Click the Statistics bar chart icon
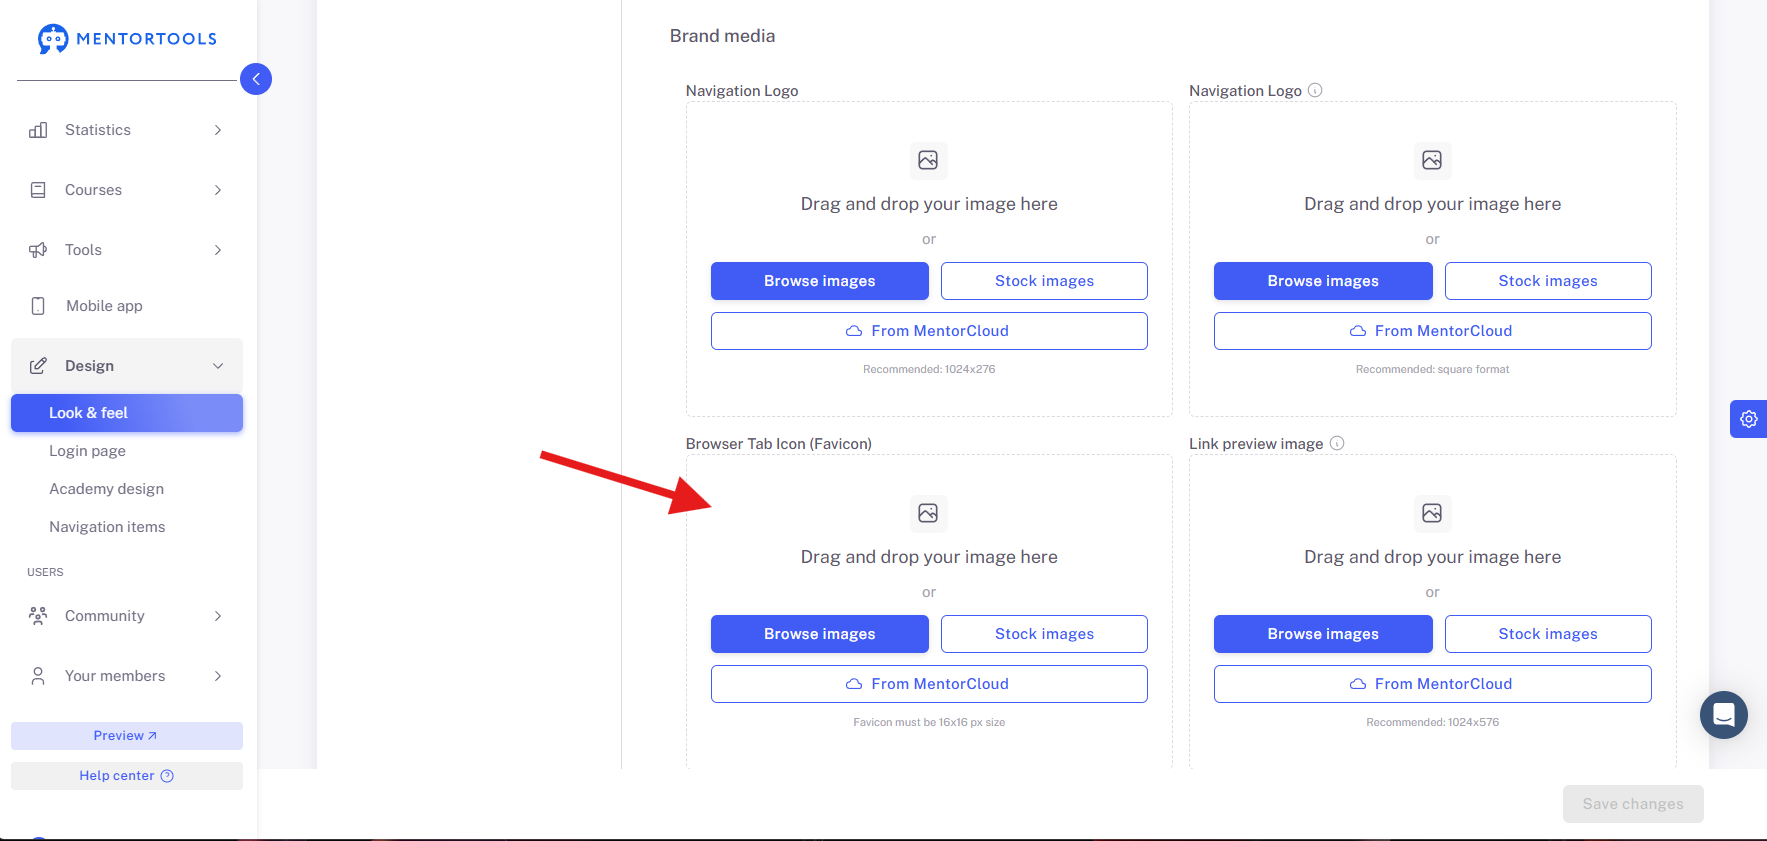The width and height of the screenshot is (1767, 841). coord(38,130)
